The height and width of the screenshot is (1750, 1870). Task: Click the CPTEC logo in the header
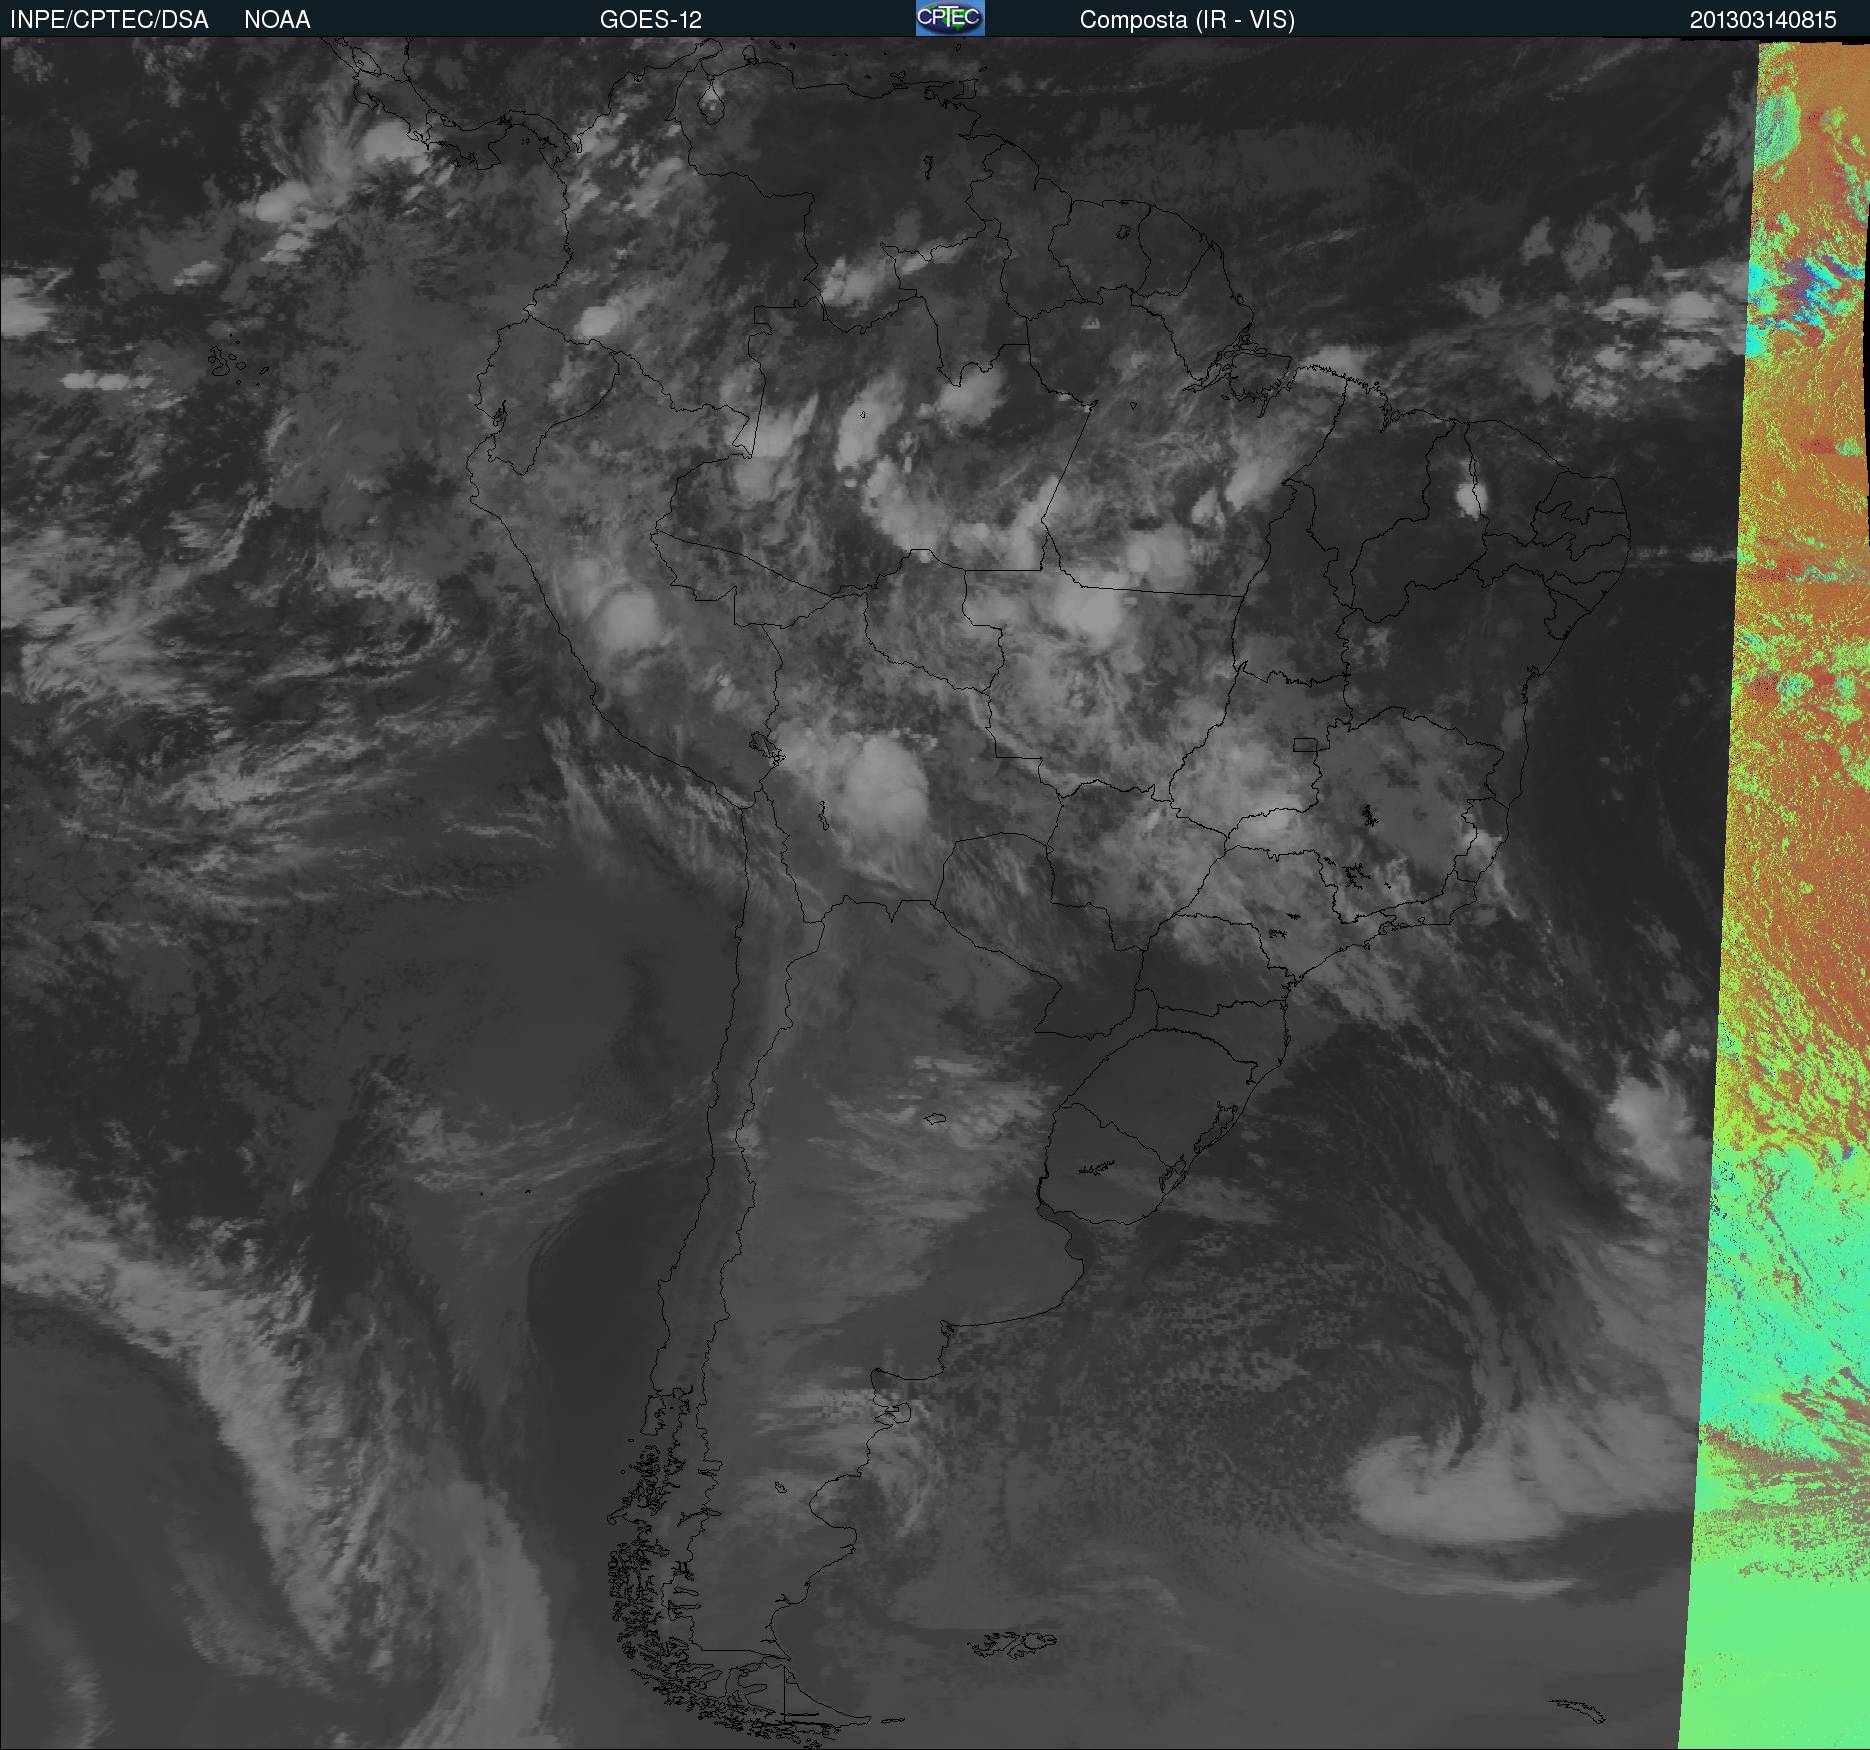[950, 18]
